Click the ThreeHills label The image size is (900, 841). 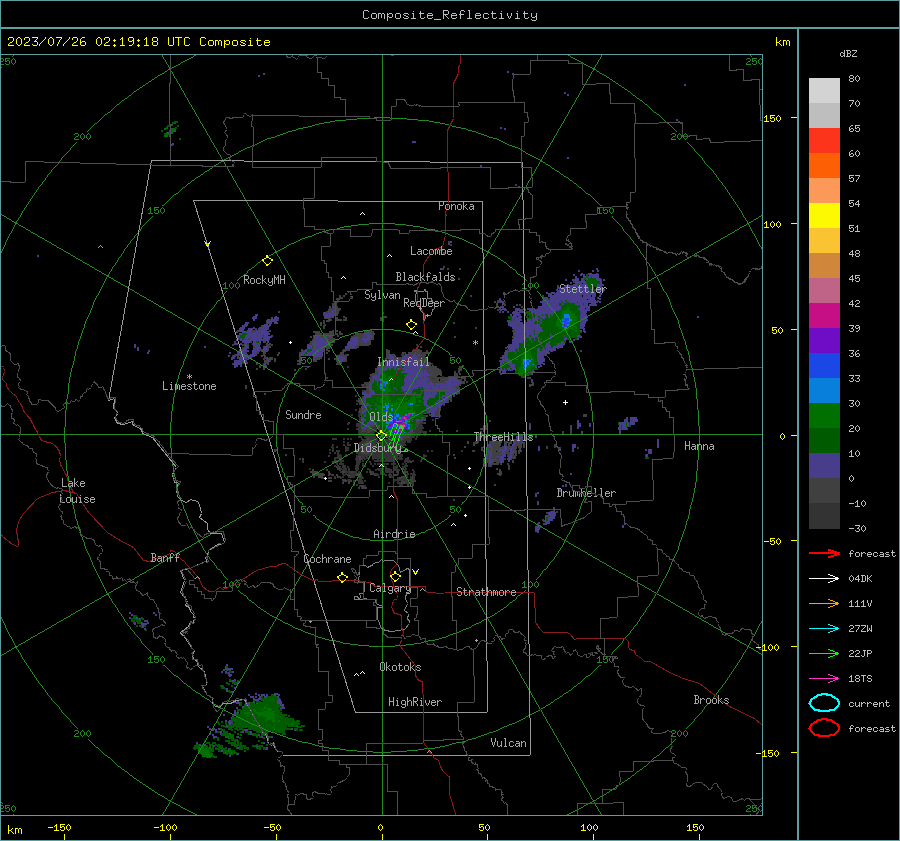click(x=503, y=437)
